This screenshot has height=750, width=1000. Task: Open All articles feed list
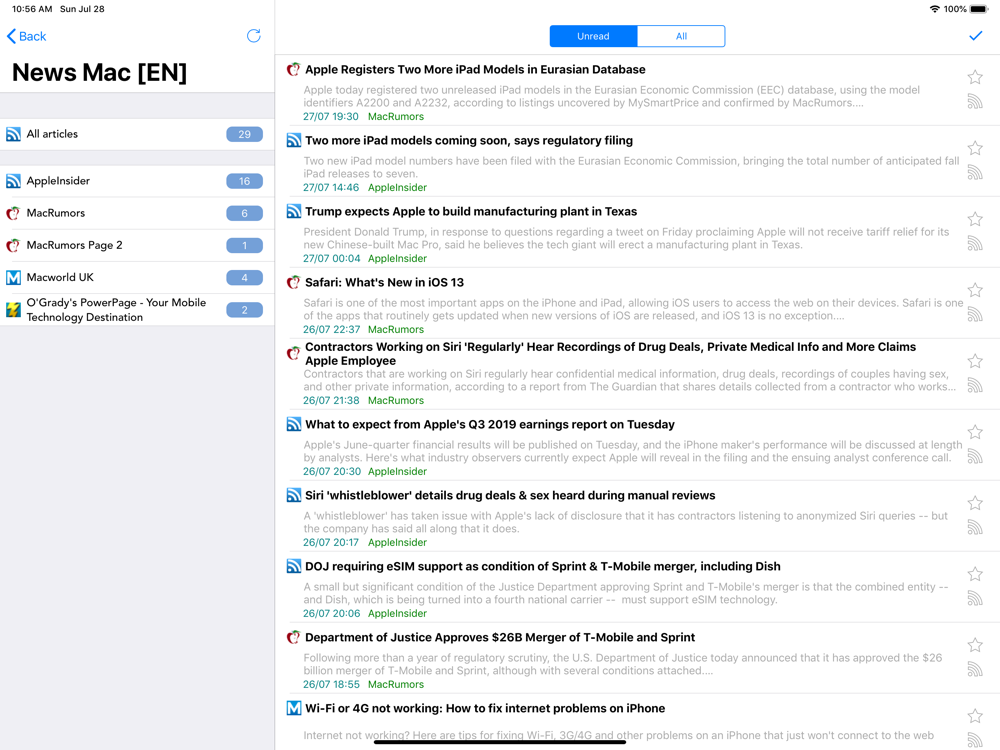pyautogui.click(x=137, y=134)
